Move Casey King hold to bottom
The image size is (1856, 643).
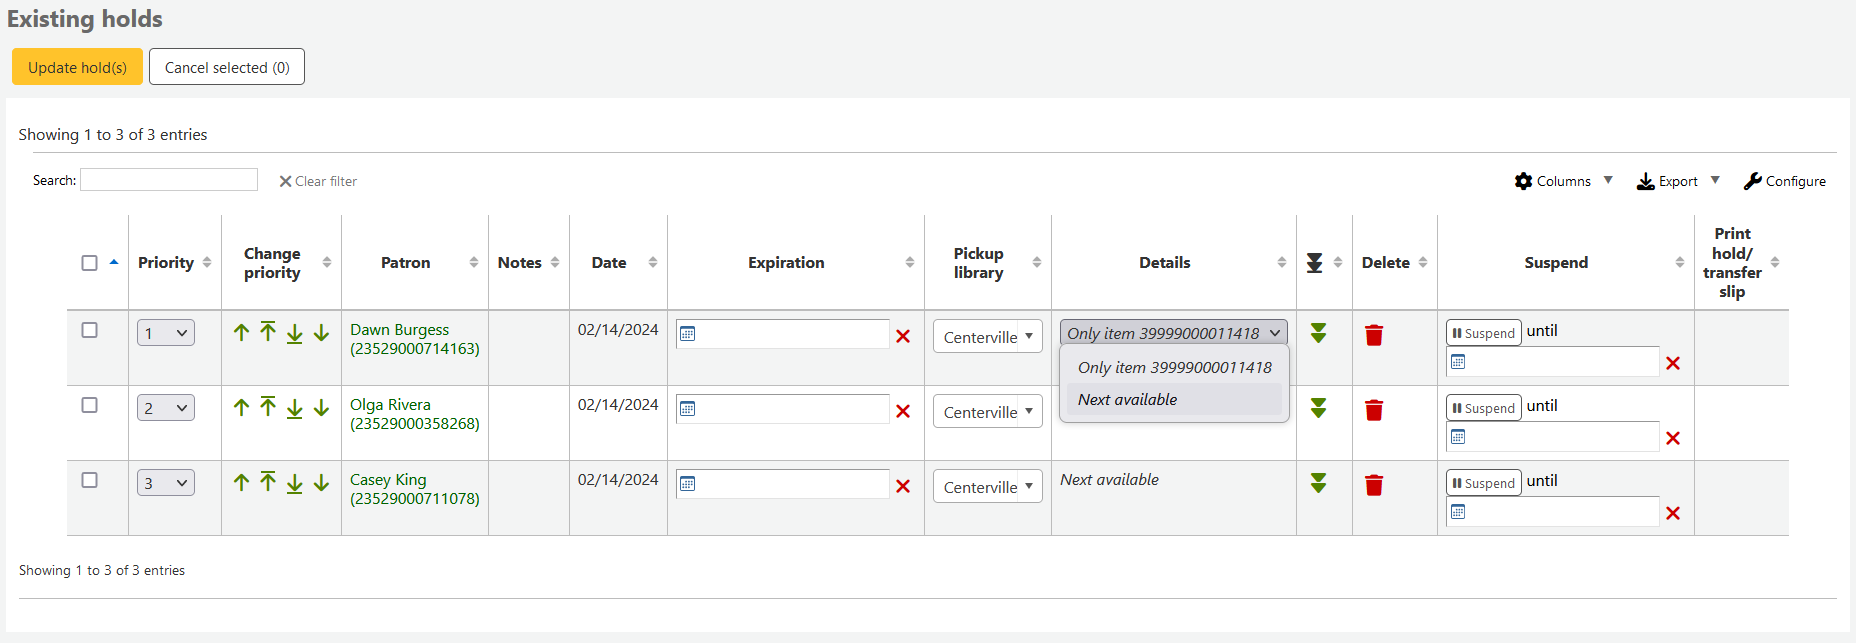[x=295, y=483]
